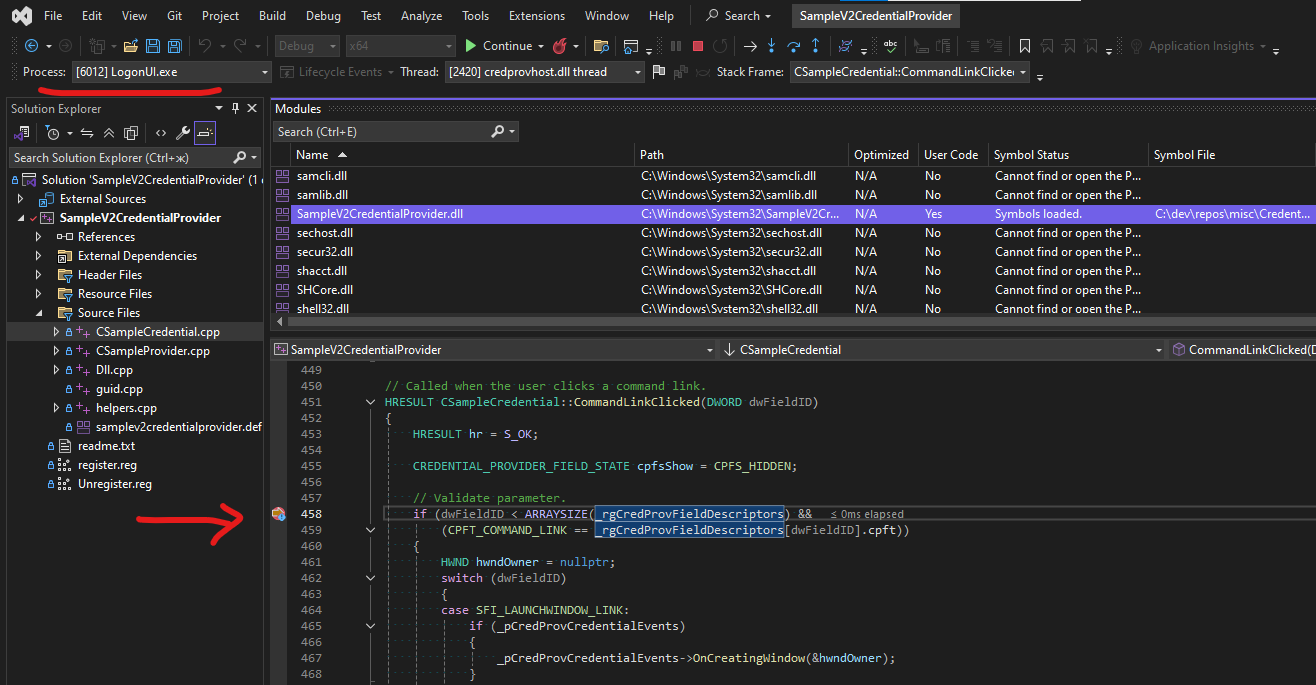This screenshot has height=685, width=1316.
Task: Open Properties wrench in Solution Explorer
Action: pos(182,133)
